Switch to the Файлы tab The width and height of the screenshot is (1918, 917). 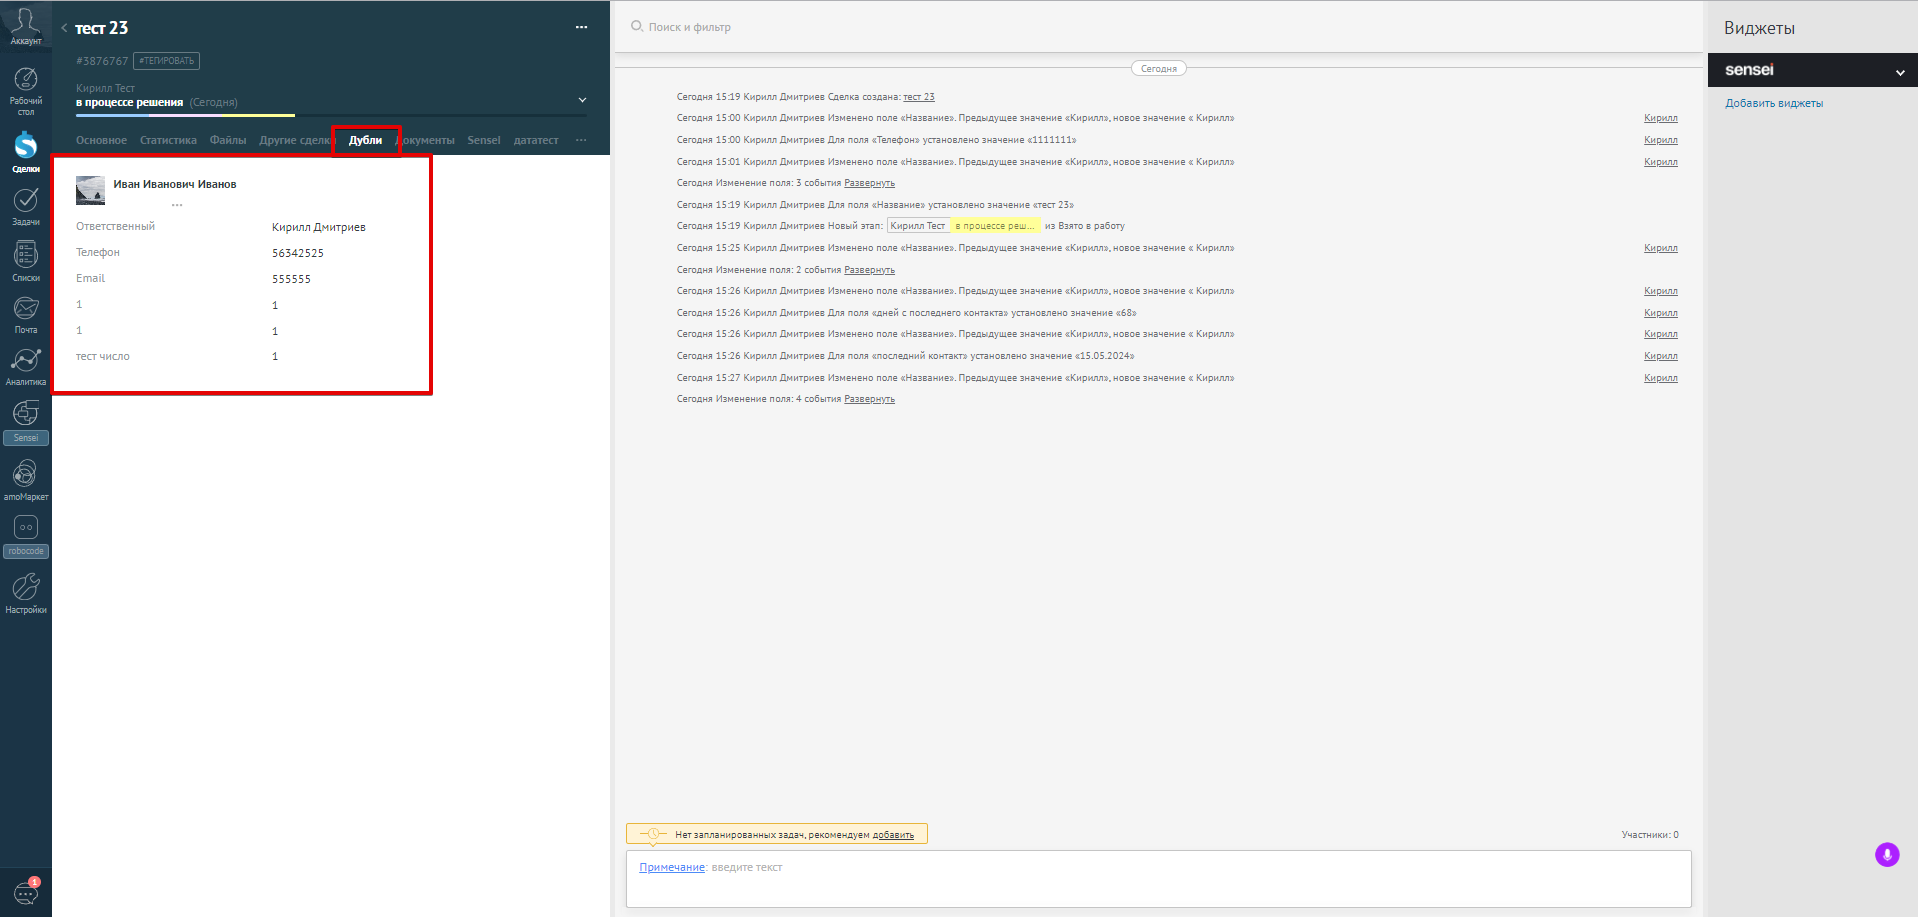228,140
